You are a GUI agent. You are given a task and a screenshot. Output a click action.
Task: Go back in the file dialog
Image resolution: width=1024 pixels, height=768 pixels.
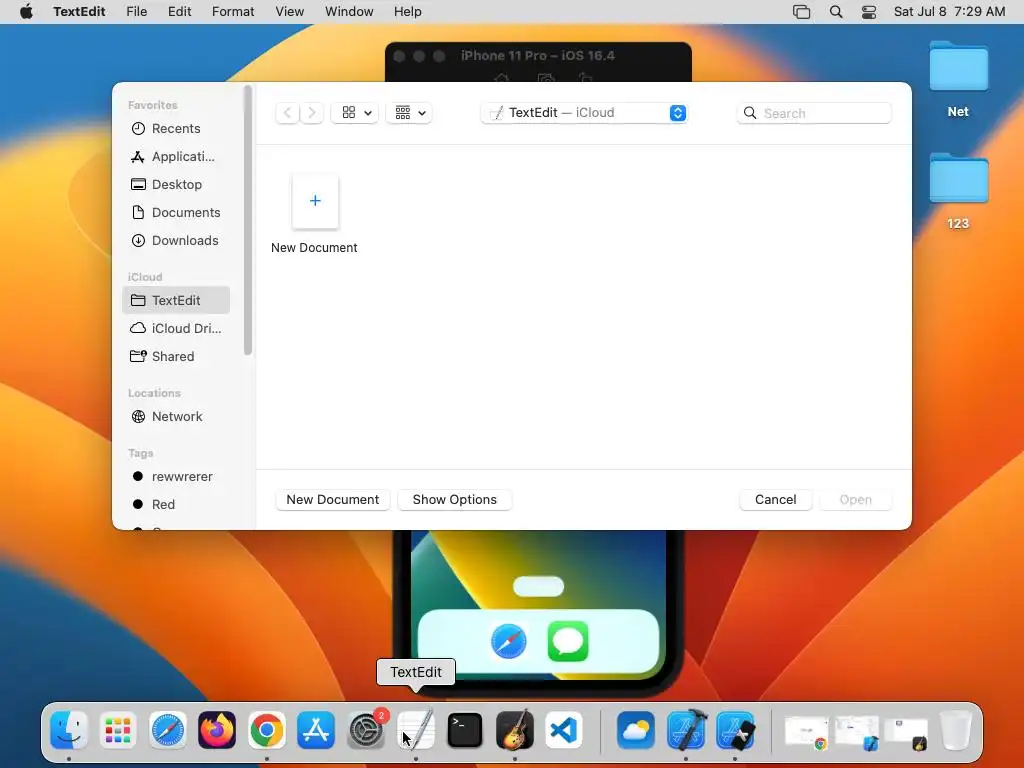[x=287, y=113]
